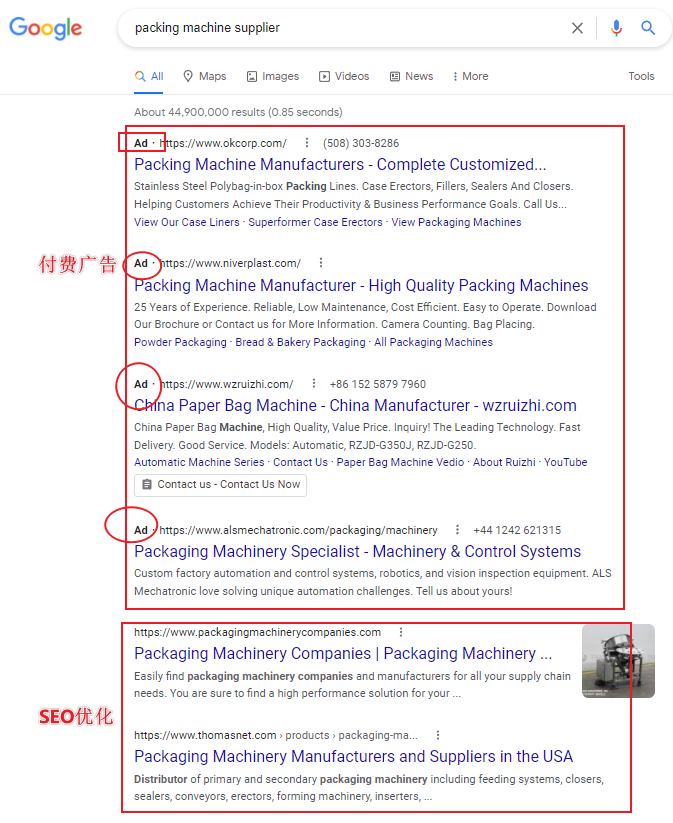Image resolution: width=673 pixels, height=823 pixels.
Task: Switch to the All results tab
Action: click(149, 77)
